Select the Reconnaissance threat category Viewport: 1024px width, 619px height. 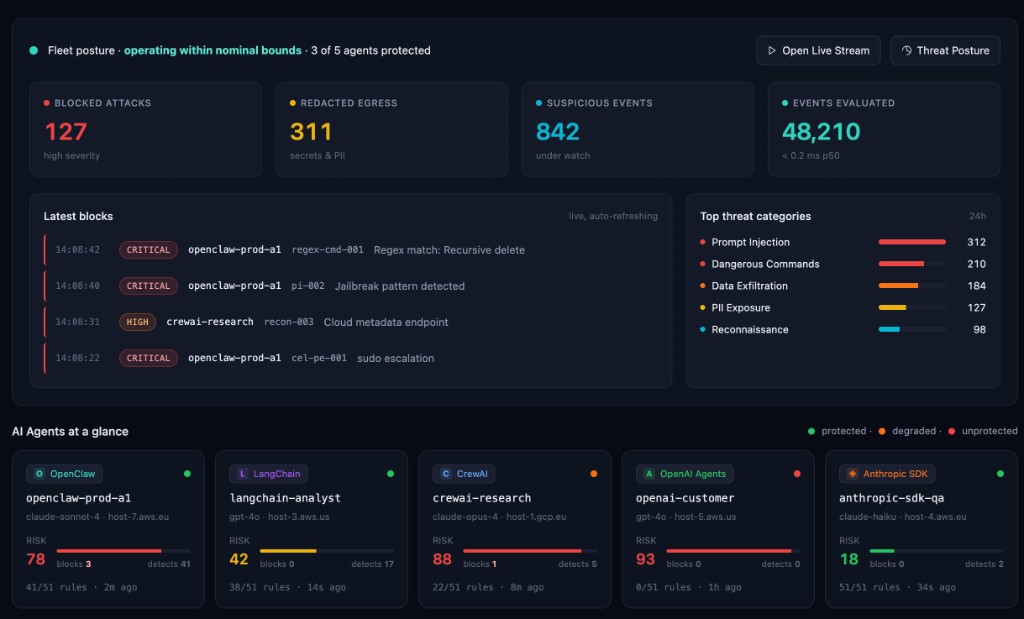[x=842, y=329]
